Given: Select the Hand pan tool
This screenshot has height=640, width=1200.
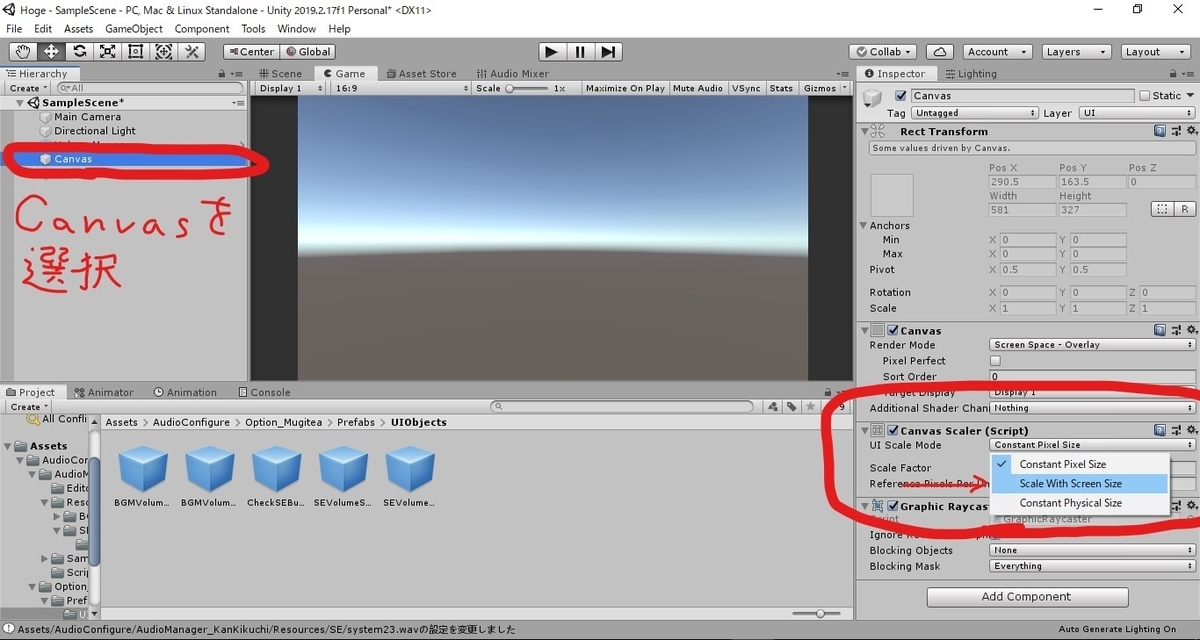Looking at the screenshot, I should (x=22, y=51).
